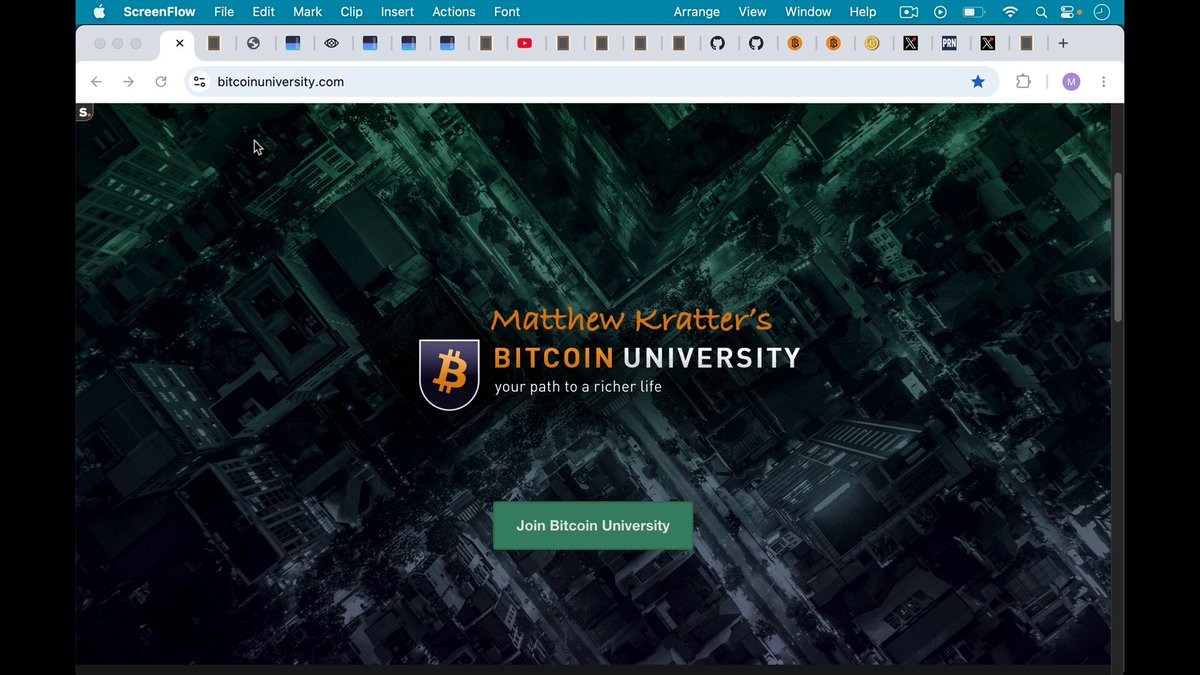Open the Arrange menu

tap(697, 12)
